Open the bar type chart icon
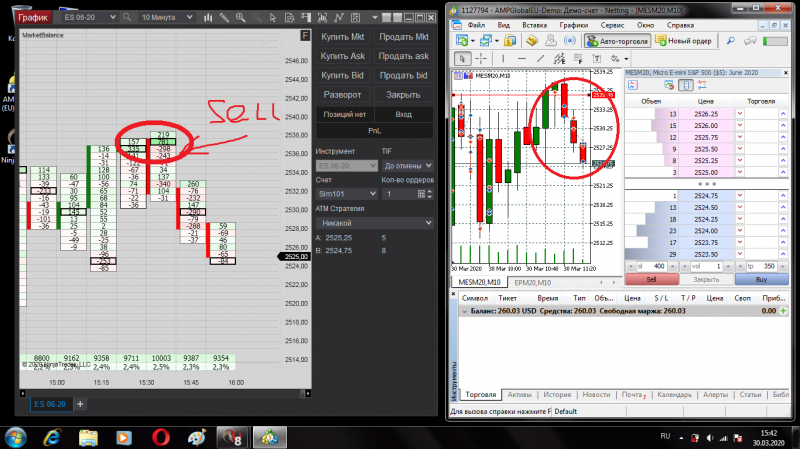The image size is (800, 449). click(x=208, y=17)
